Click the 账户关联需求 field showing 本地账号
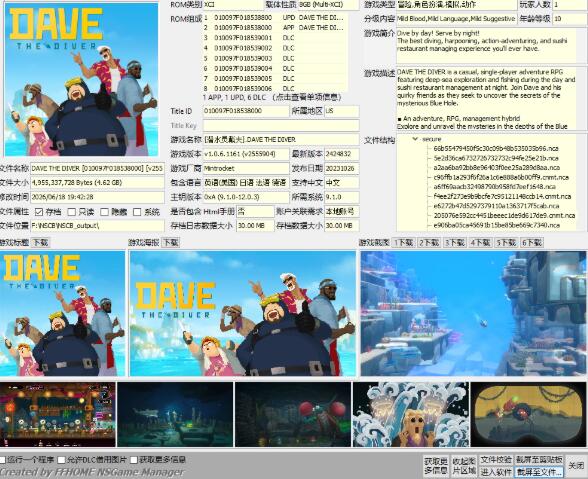This screenshot has height=479, width=588. (x=342, y=212)
